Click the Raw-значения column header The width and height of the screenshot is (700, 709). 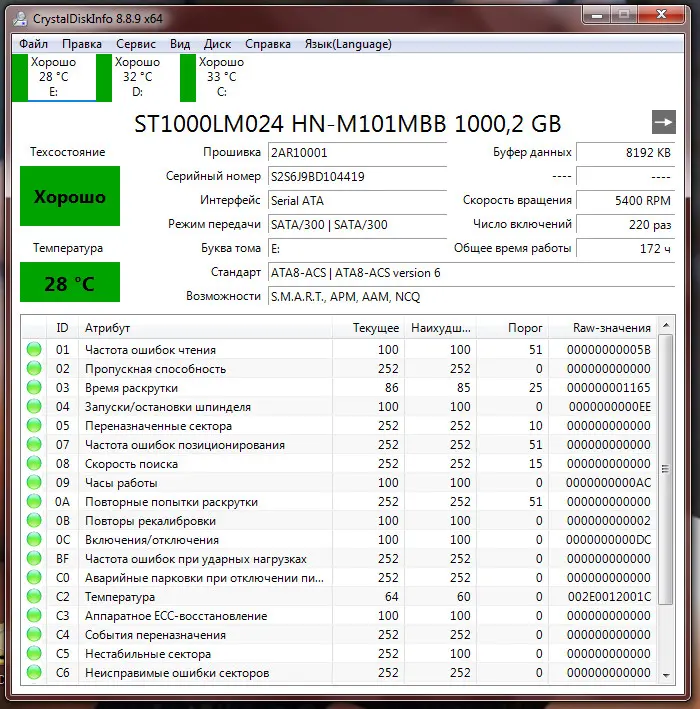(602, 328)
